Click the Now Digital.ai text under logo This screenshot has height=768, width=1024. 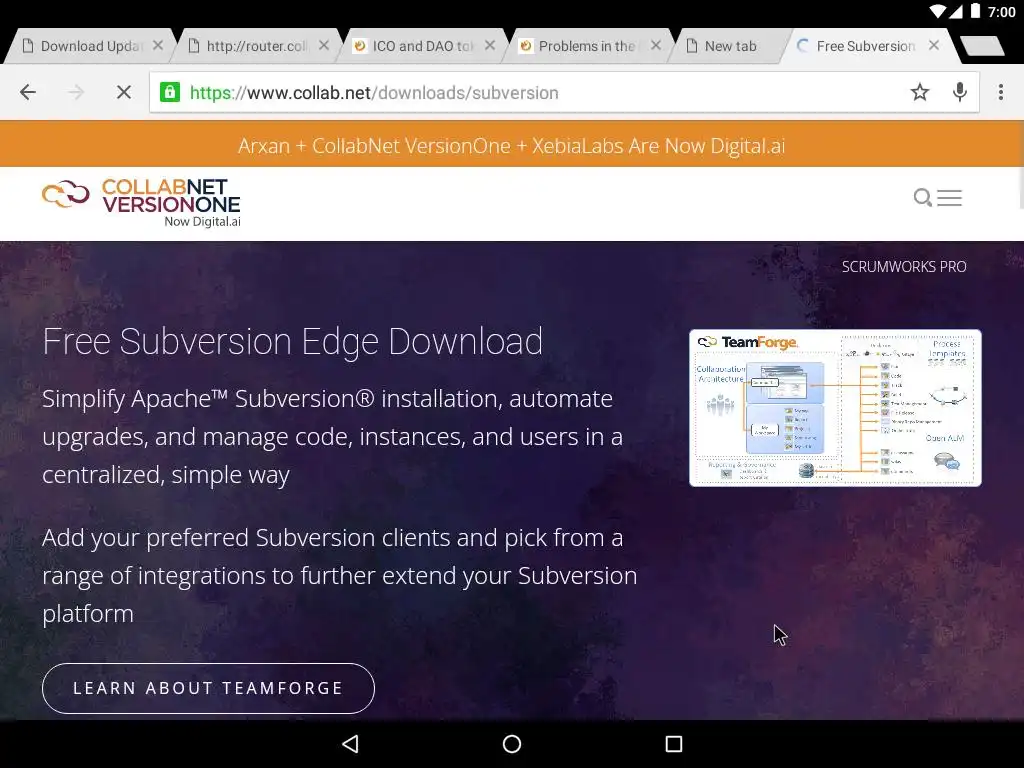coord(202,221)
